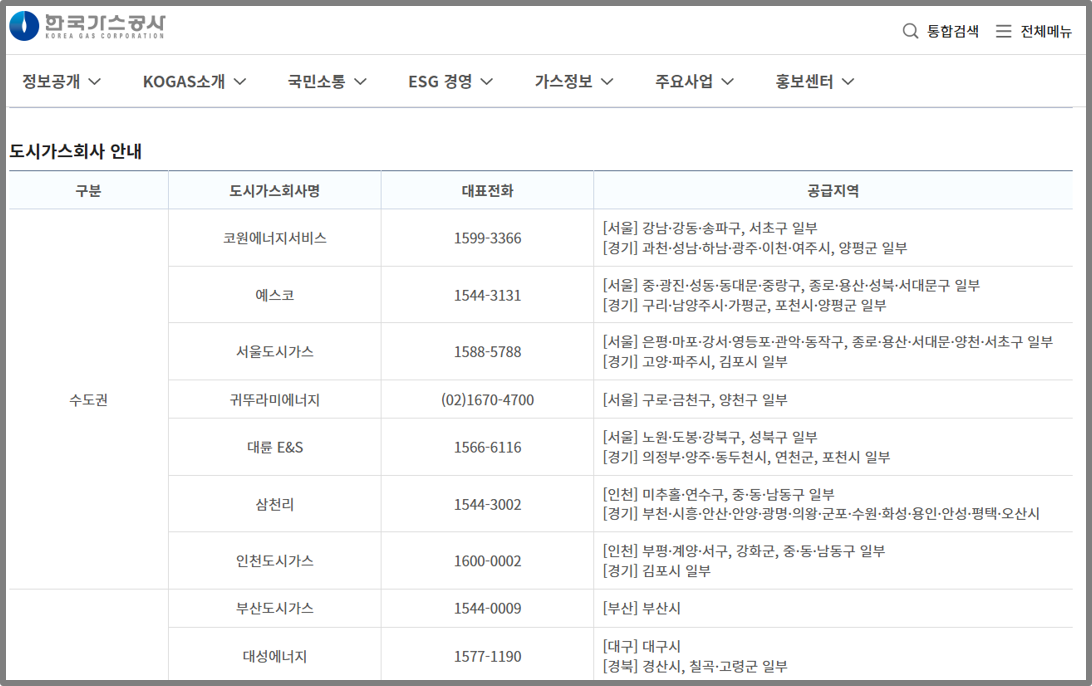Click phone number 1544-3002
Viewport: 1092px width, 686px height.
tap(488, 504)
